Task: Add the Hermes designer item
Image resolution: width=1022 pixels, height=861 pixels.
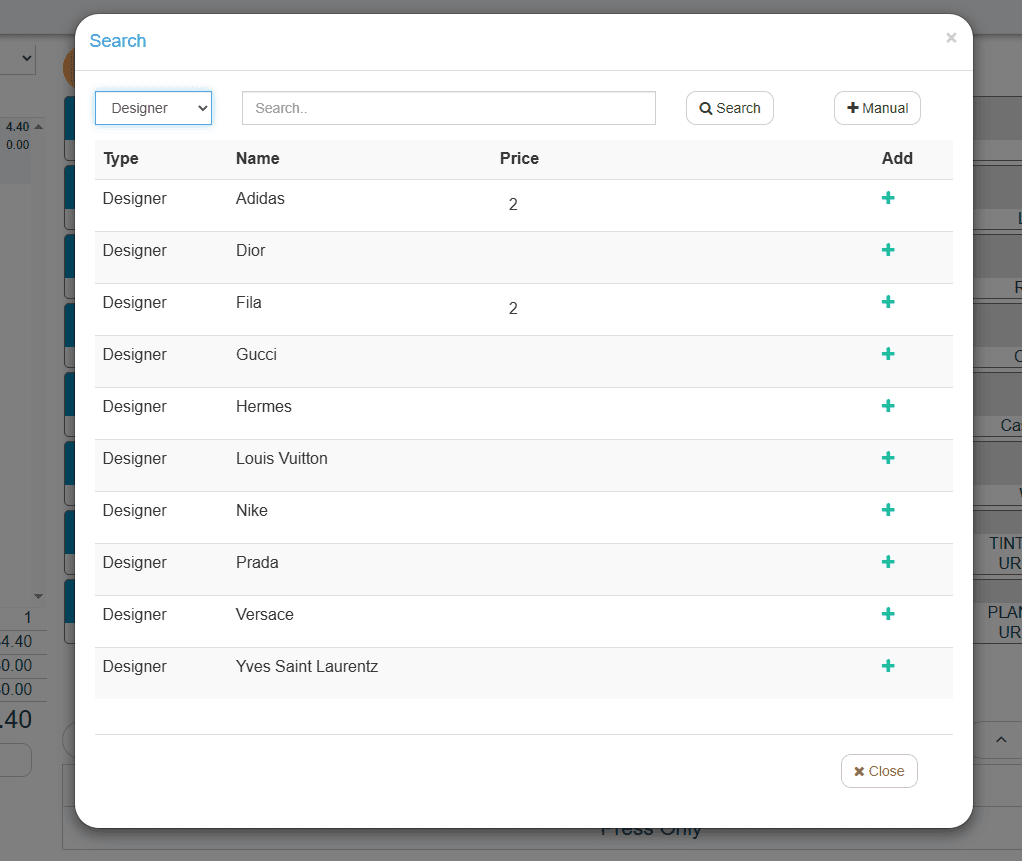Action: tap(888, 406)
